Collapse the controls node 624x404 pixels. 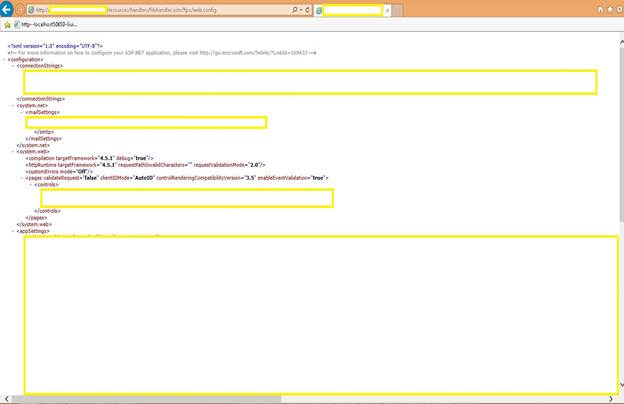point(31,185)
